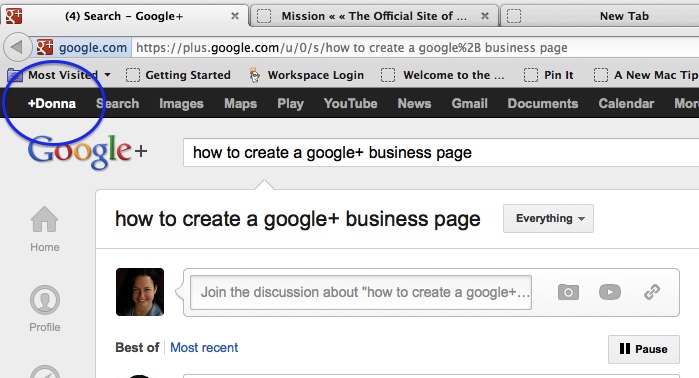Open YouTube in the Google bar

pyautogui.click(x=351, y=103)
